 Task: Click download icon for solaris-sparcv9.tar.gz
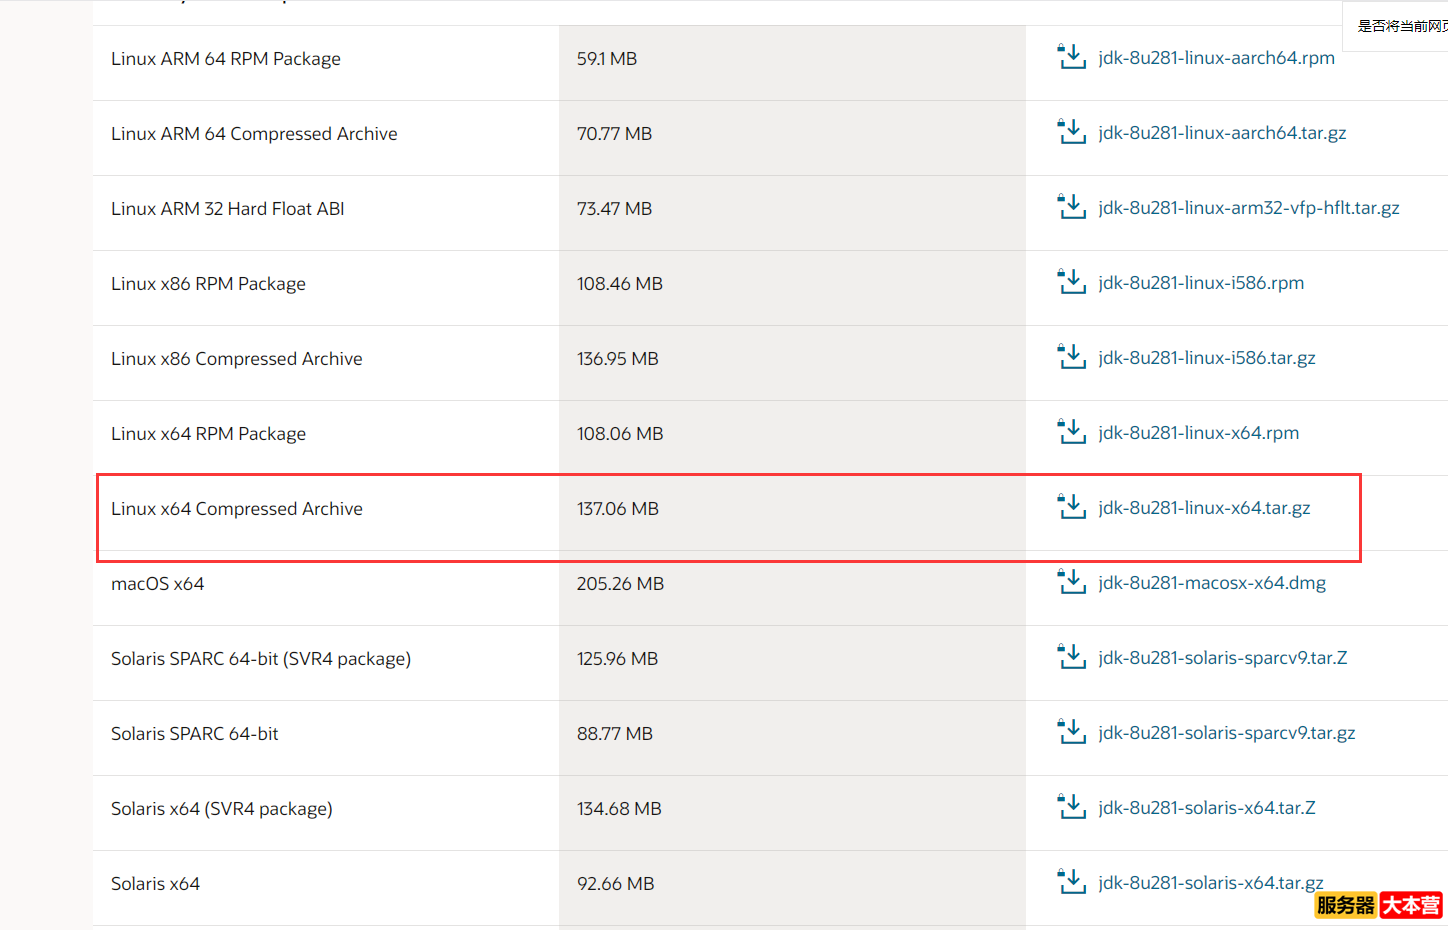(1072, 732)
